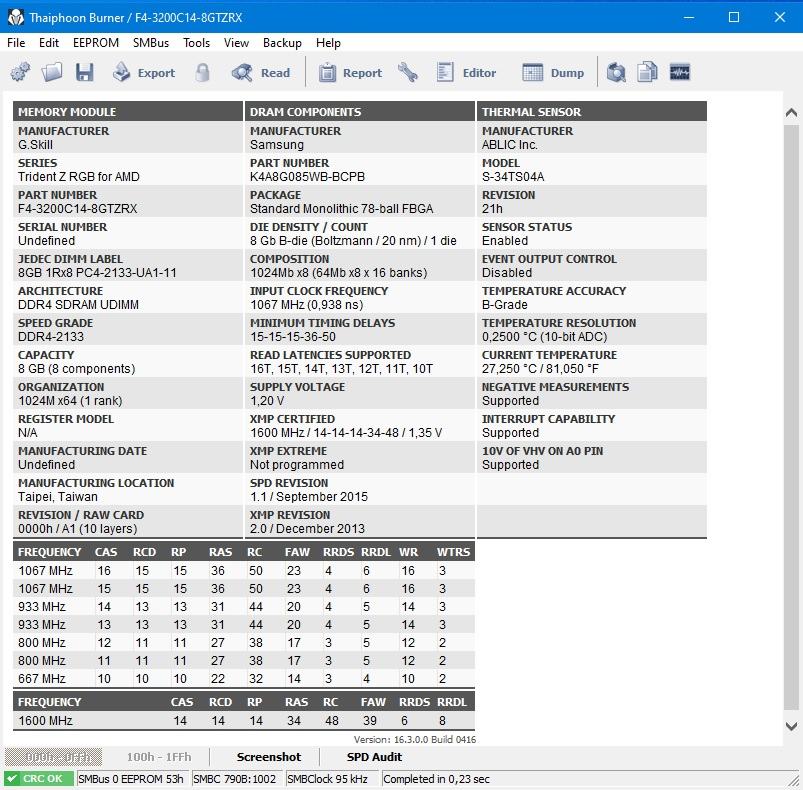Select the 000h - 0FFh page tab
This screenshot has height=790, width=803.
click(x=54, y=757)
